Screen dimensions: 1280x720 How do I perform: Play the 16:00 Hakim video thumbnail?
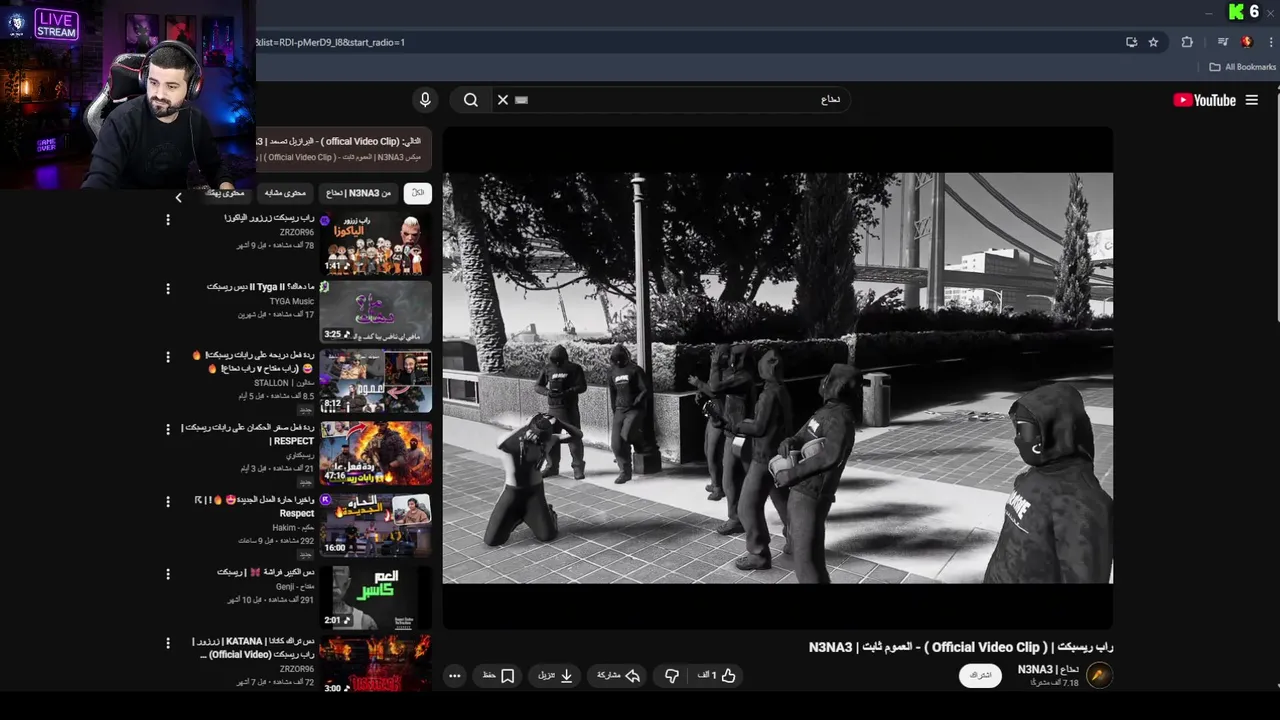[x=376, y=525]
